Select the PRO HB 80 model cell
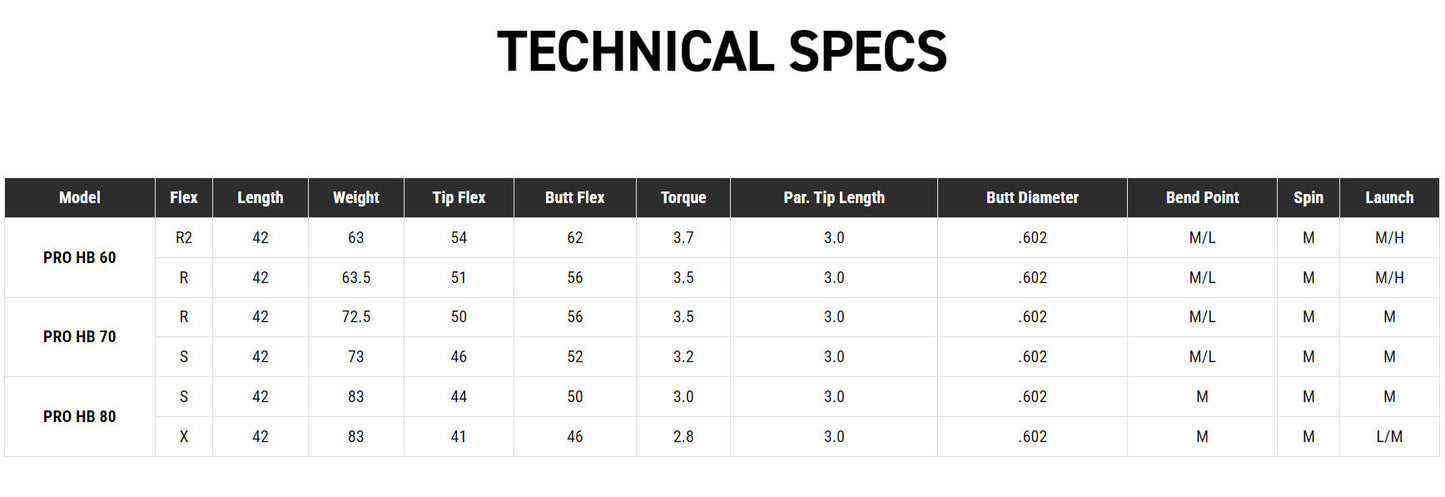 [80, 417]
